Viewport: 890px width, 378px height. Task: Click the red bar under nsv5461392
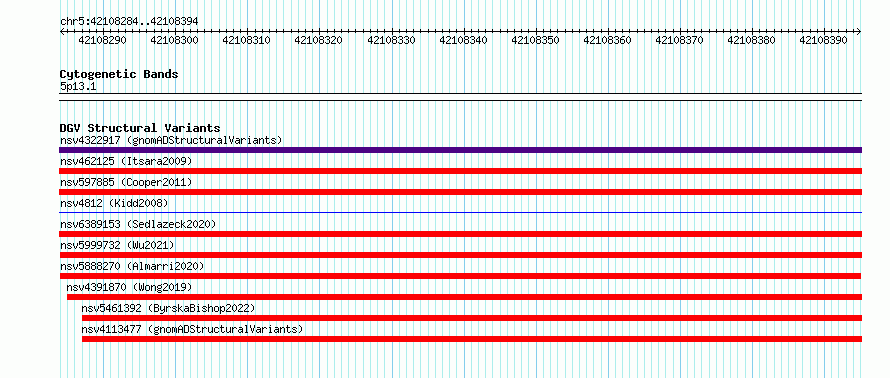coord(472,318)
